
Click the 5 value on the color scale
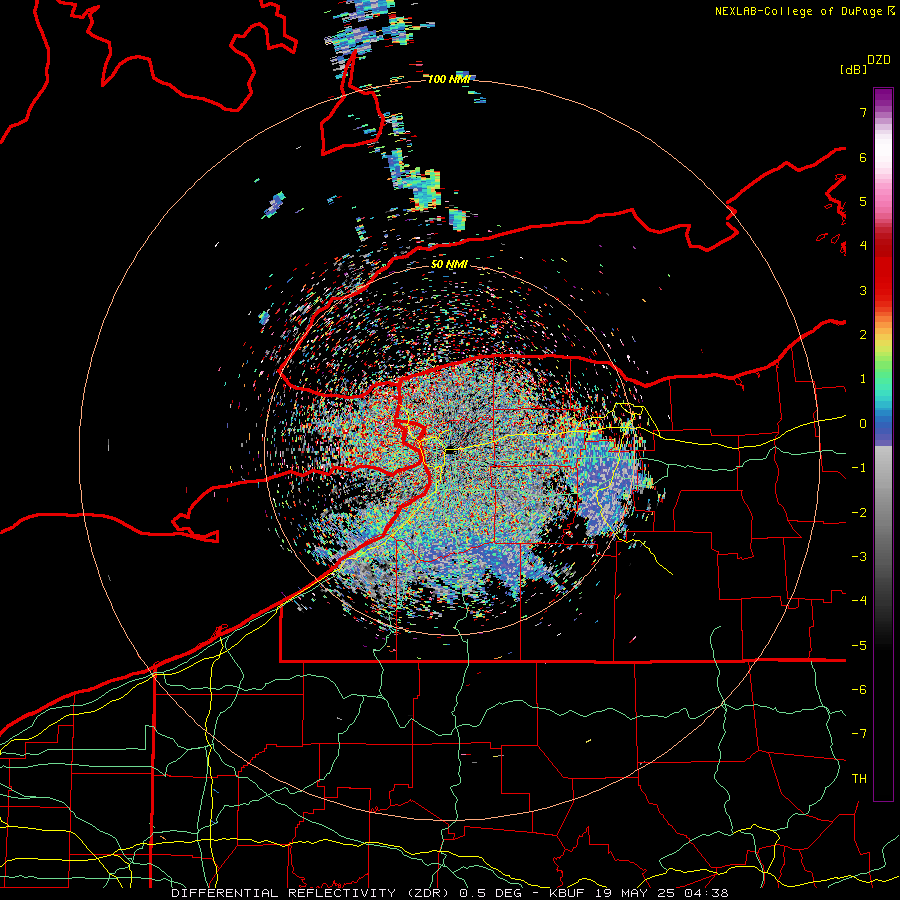point(863,201)
